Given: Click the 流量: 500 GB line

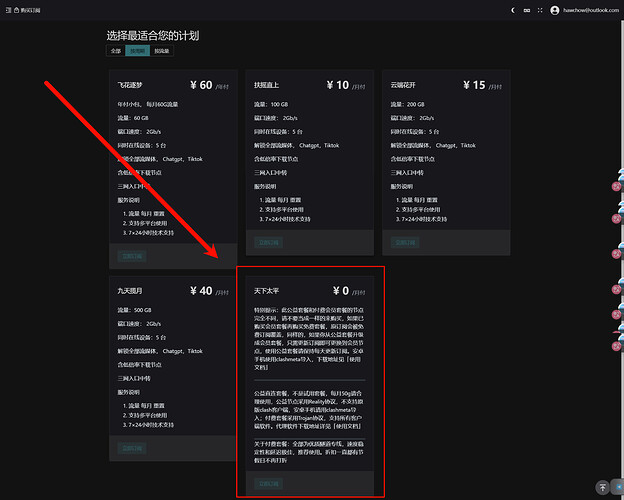Looking at the screenshot, I should [135, 310].
